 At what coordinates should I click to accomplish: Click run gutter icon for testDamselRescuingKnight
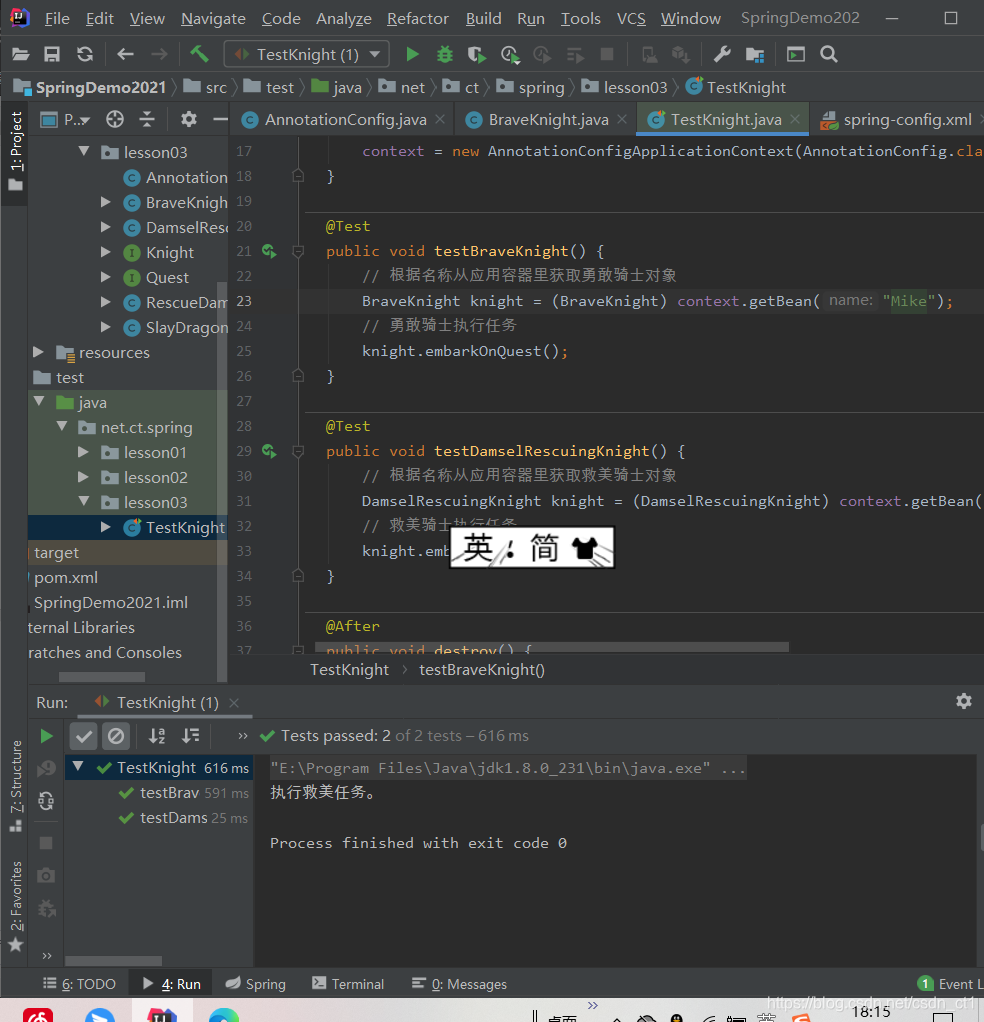(269, 451)
